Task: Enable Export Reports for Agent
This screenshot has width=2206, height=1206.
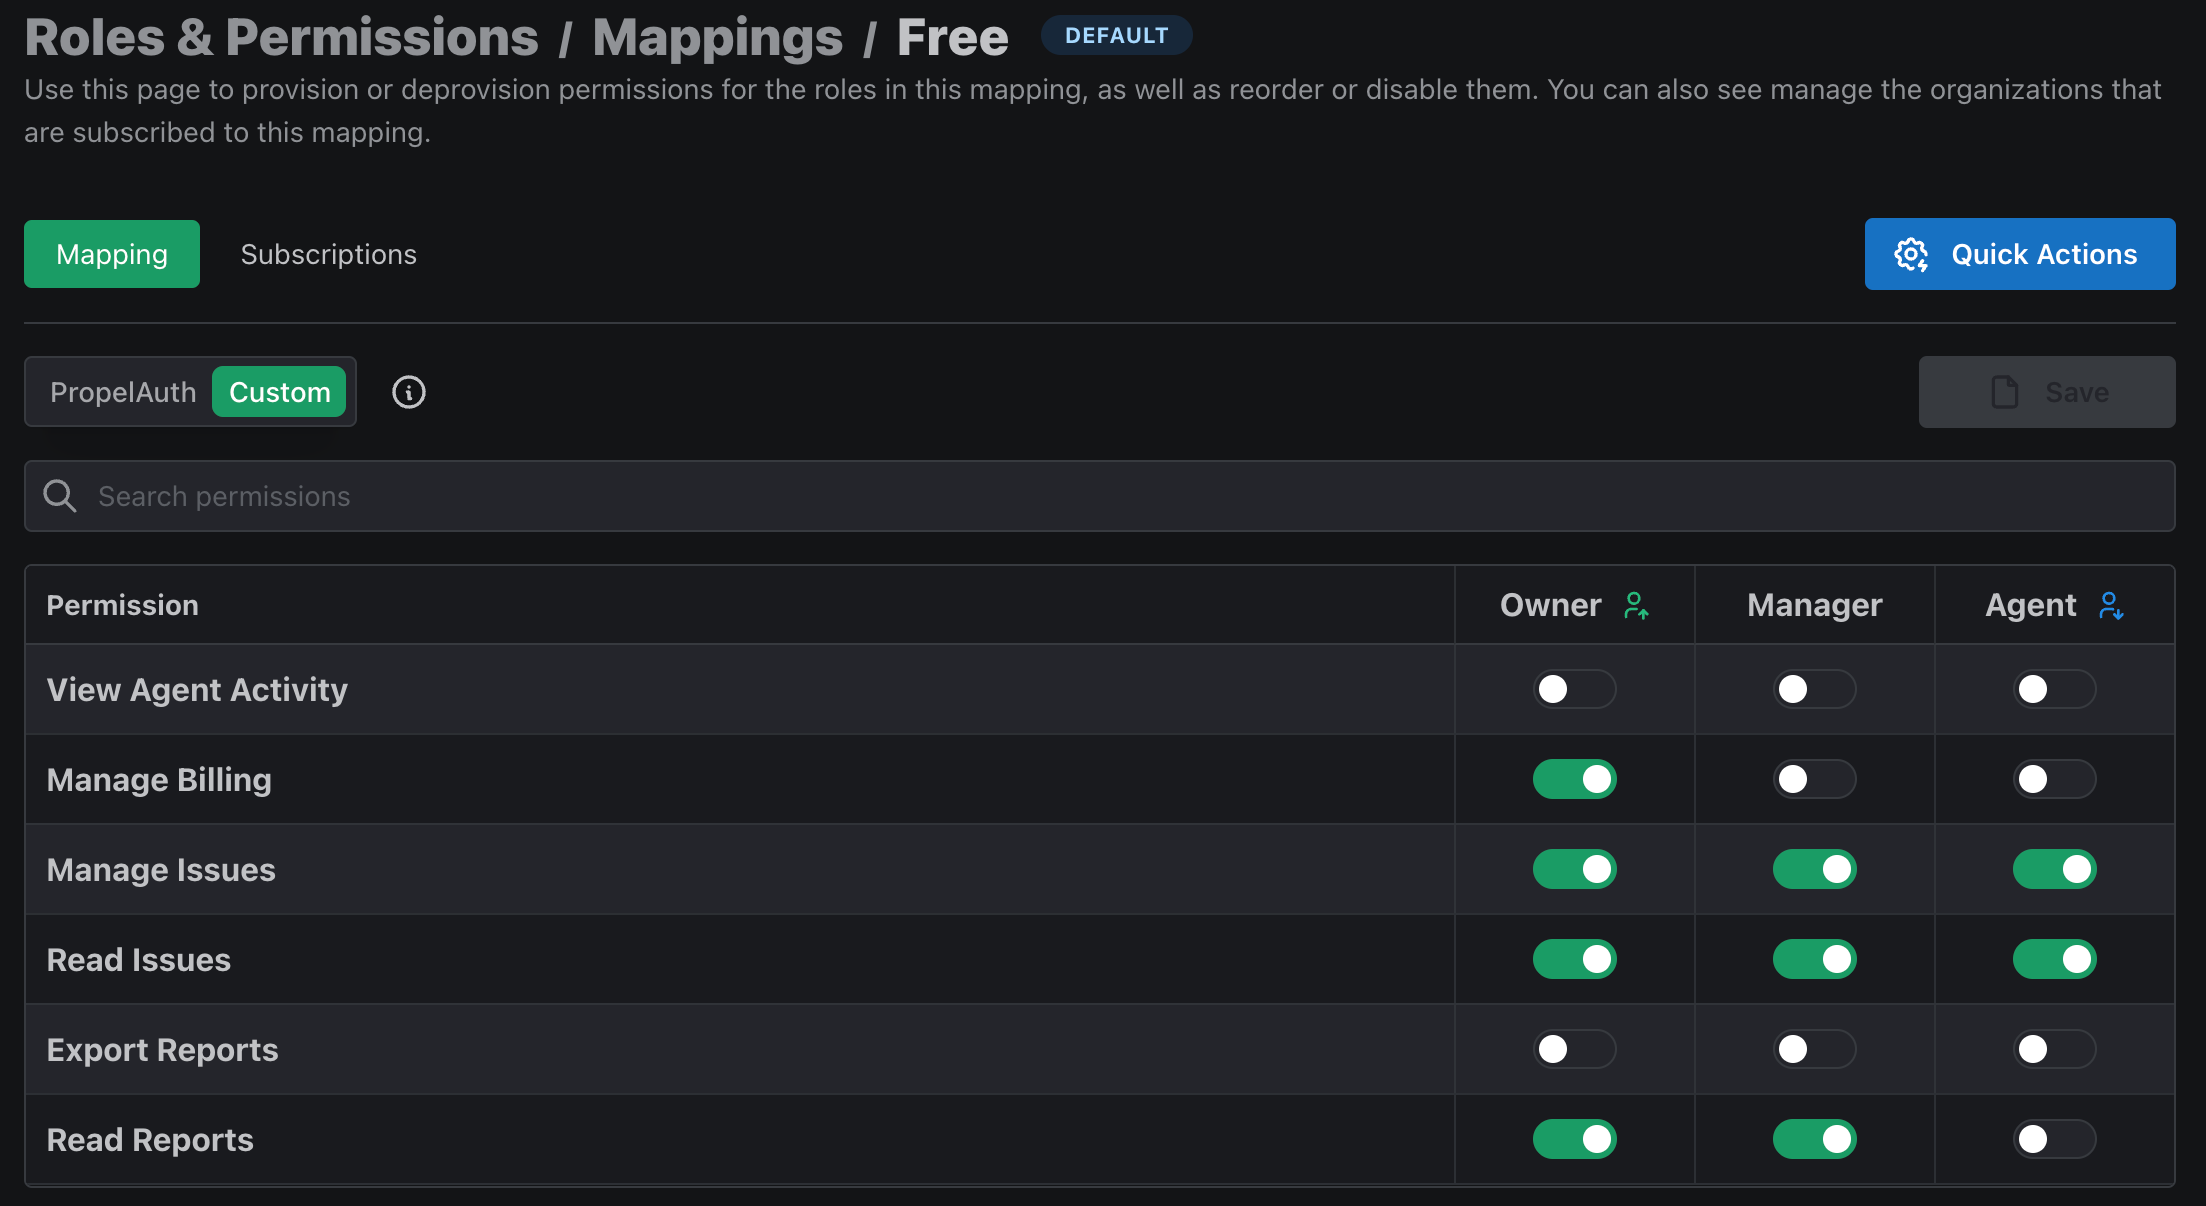Action: pyautogui.click(x=2054, y=1049)
